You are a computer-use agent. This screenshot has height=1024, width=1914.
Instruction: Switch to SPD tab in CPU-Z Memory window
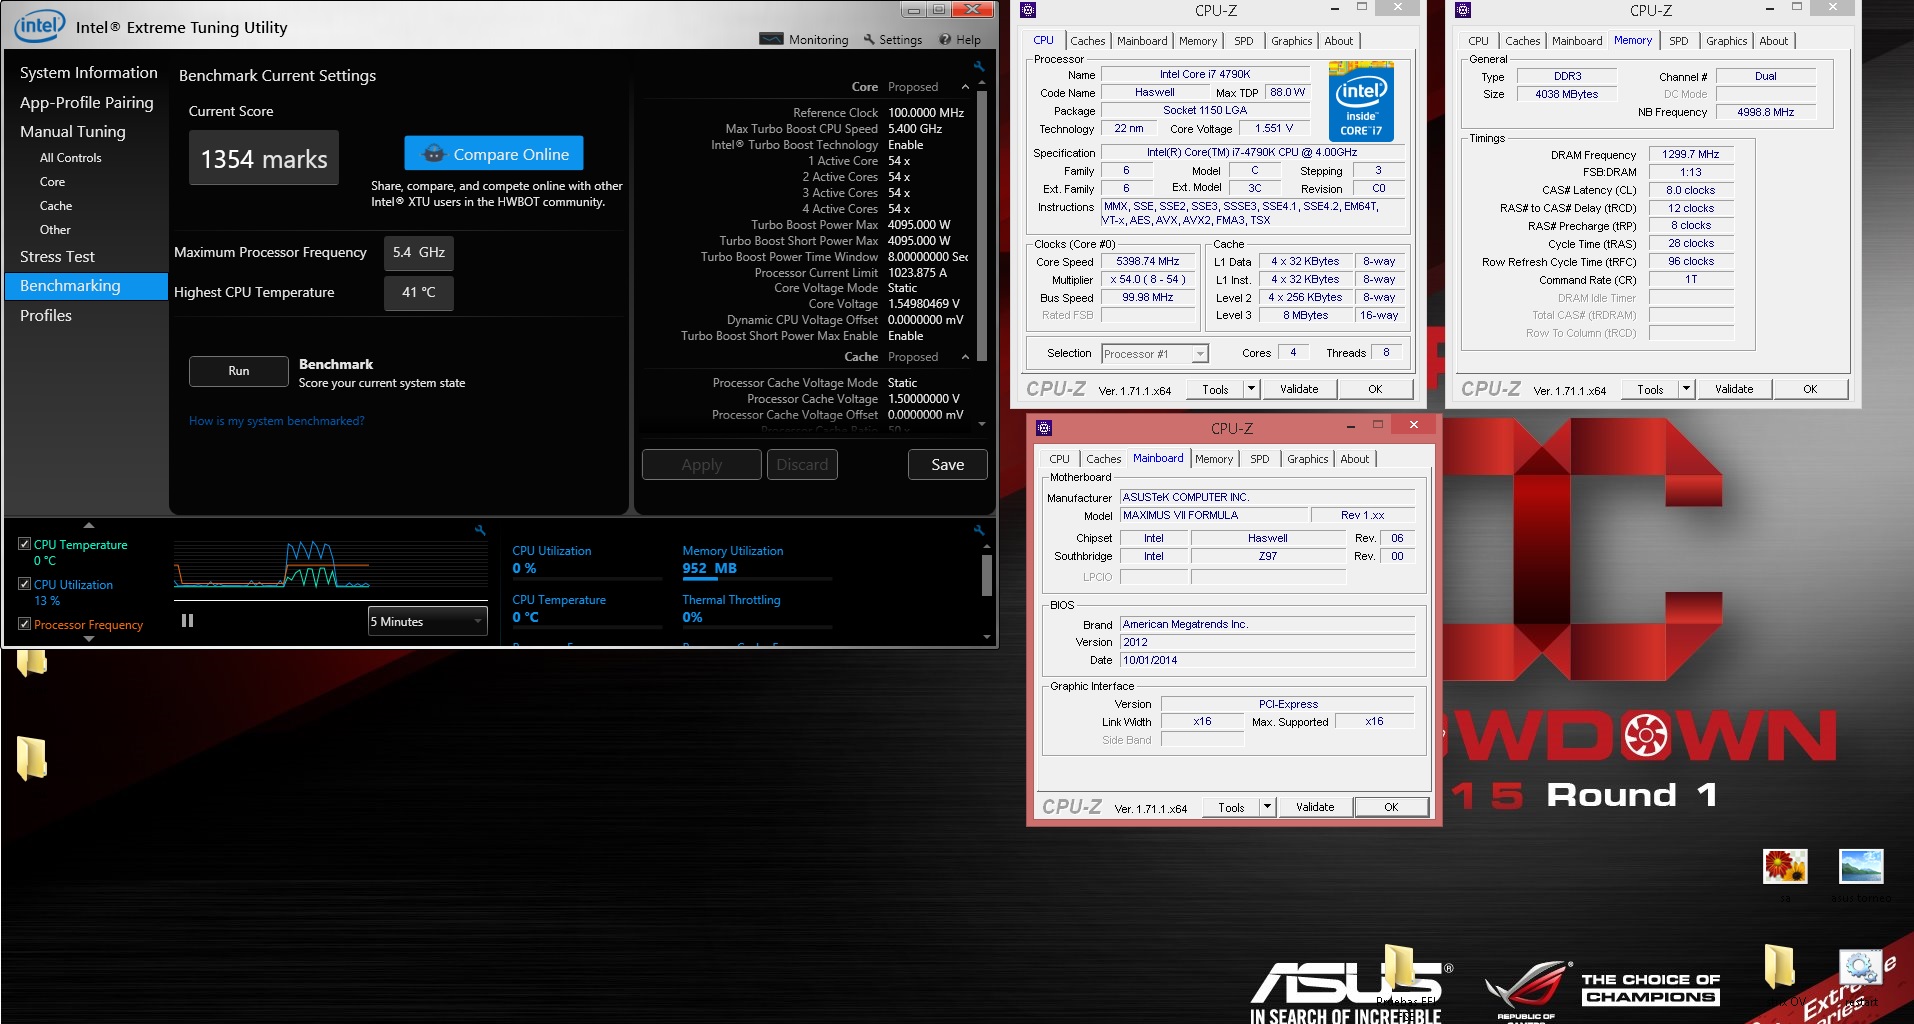tap(1678, 41)
